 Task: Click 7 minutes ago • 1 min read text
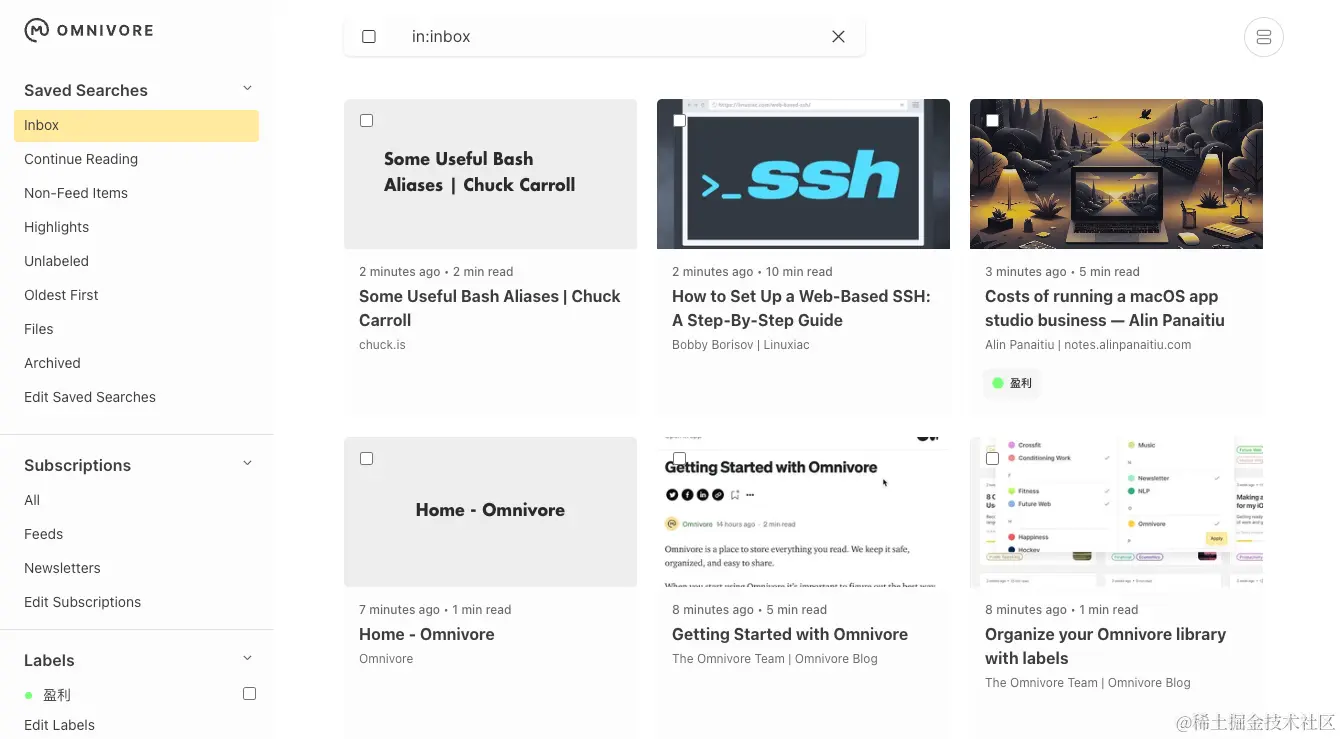point(435,610)
